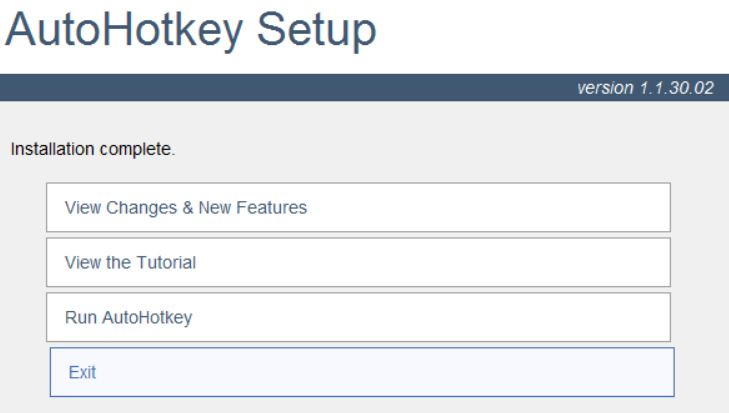
Task: Select the Installation complete status text
Action: coord(92,150)
